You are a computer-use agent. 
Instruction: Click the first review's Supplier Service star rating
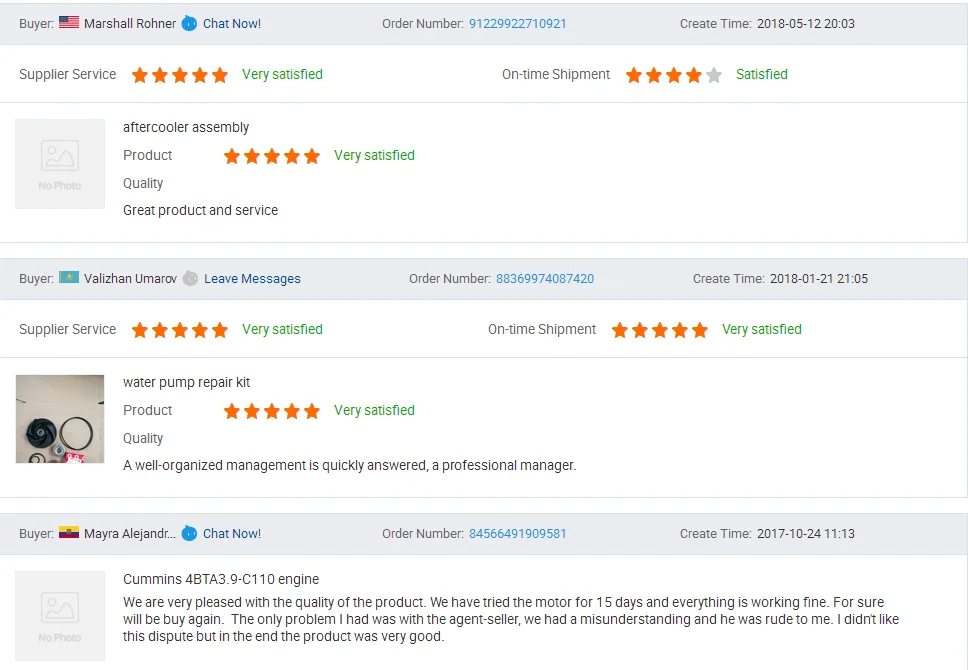pyautogui.click(x=180, y=75)
